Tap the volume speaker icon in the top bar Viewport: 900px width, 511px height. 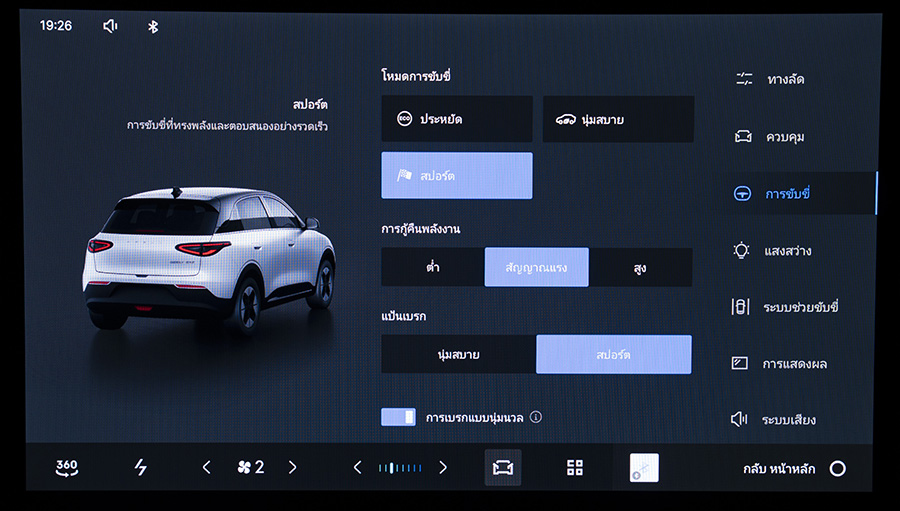point(110,26)
